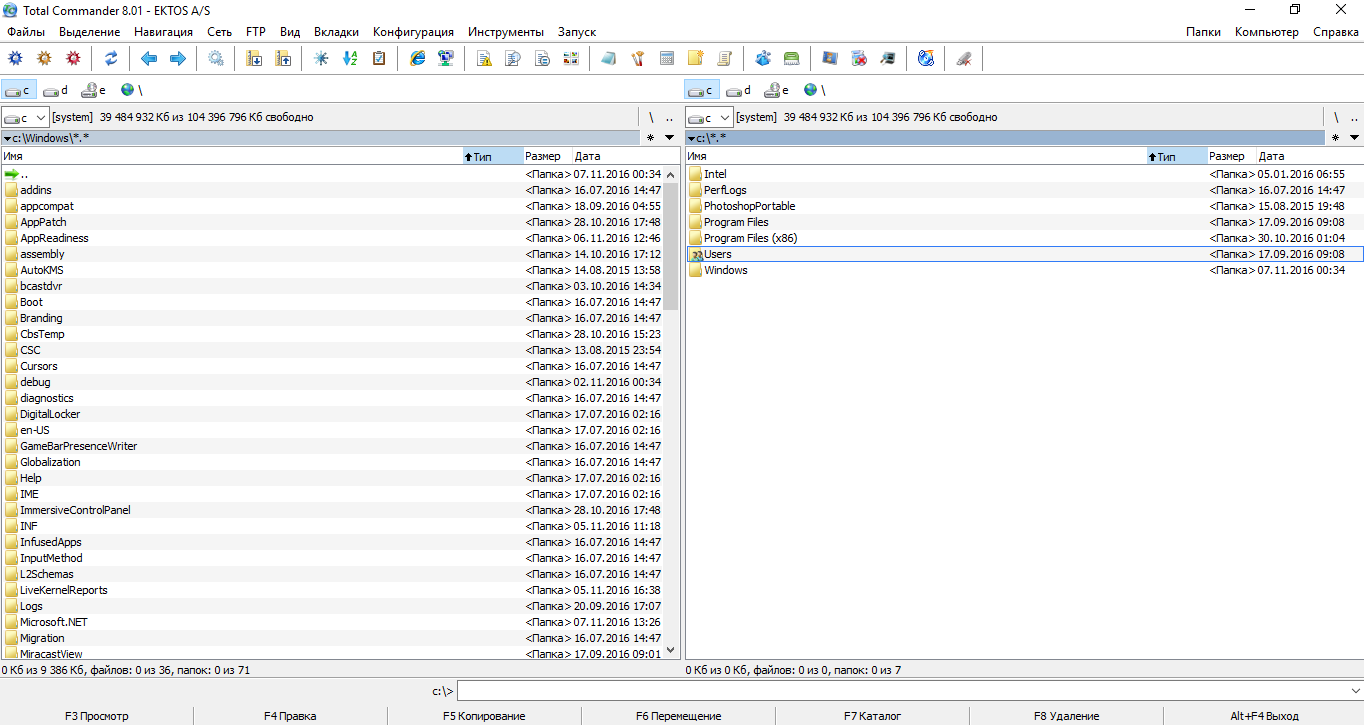The image size is (1364, 725).
Task: Open the notepad toolbar icon
Action: click(609, 59)
